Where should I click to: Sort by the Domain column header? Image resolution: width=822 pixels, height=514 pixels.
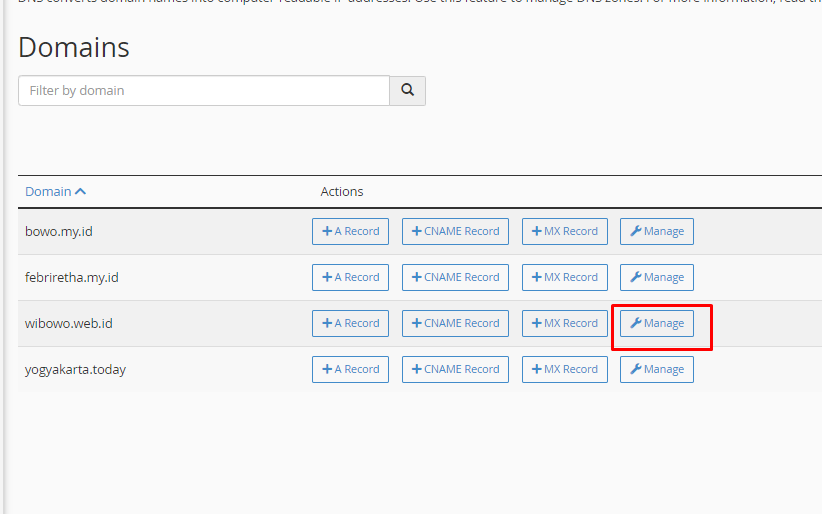tap(48, 191)
